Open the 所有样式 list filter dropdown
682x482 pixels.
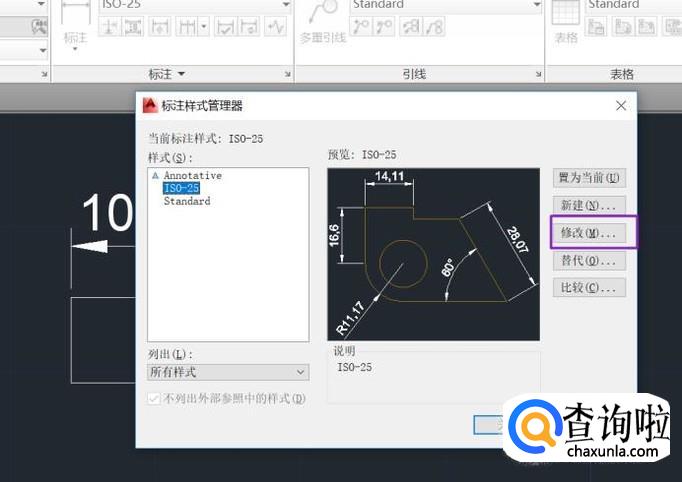tap(228, 372)
